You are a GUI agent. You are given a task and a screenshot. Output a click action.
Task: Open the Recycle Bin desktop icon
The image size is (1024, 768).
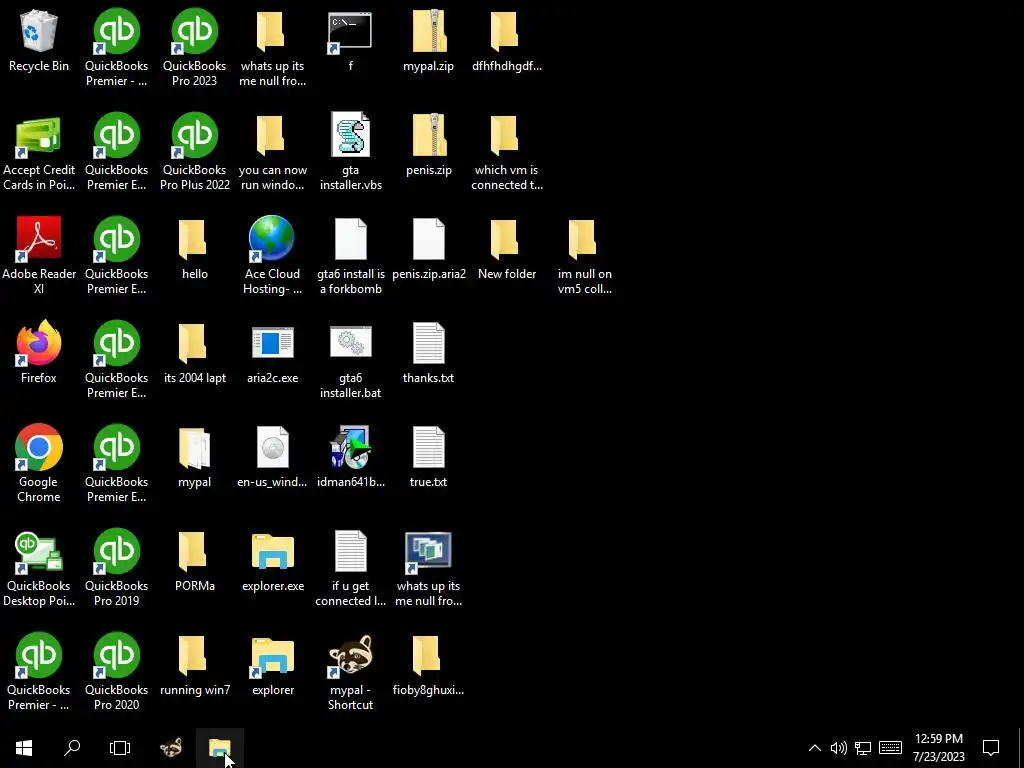[39, 41]
